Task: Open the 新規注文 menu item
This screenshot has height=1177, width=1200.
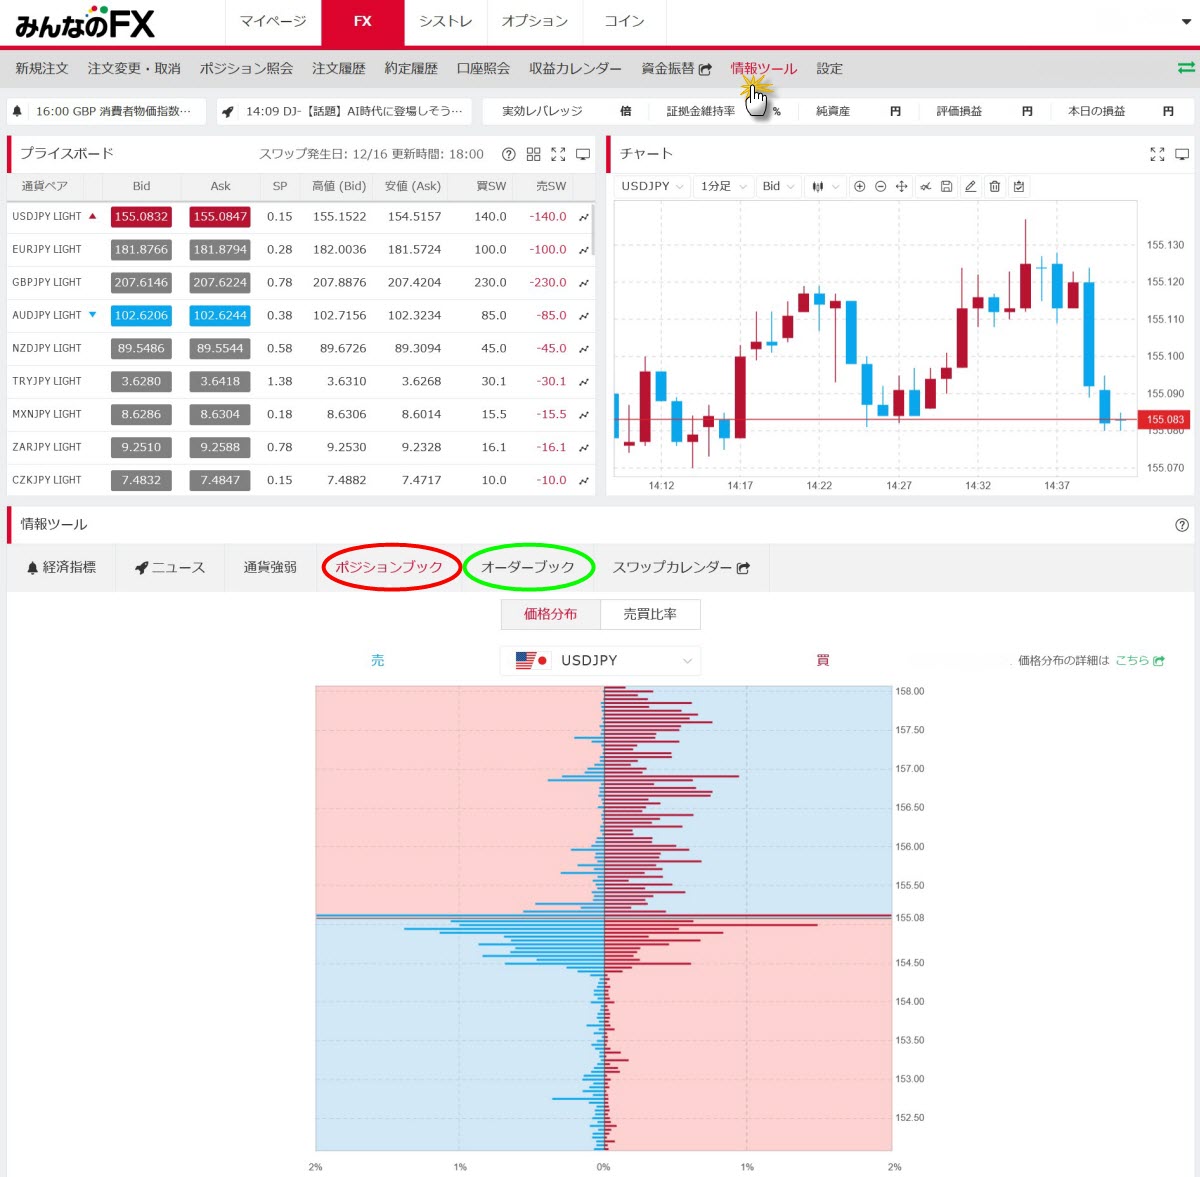Action: [x=42, y=69]
